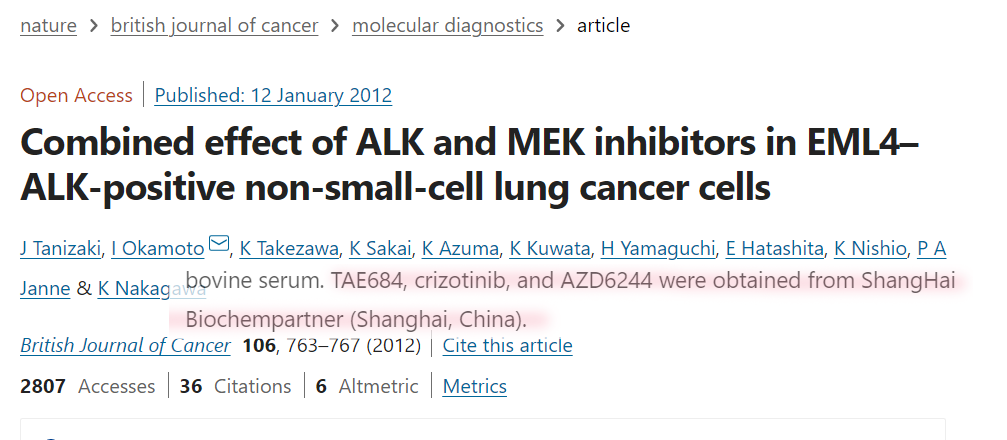Open author K Takezawa

pyautogui.click(x=289, y=249)
